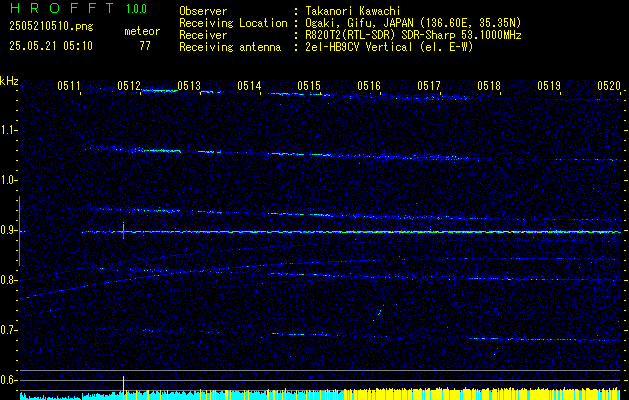This screenshot has width=629, height=400.
Task: Click the gray vertical range bar by 0.9 kHz
Action: (x=20, y=231)
